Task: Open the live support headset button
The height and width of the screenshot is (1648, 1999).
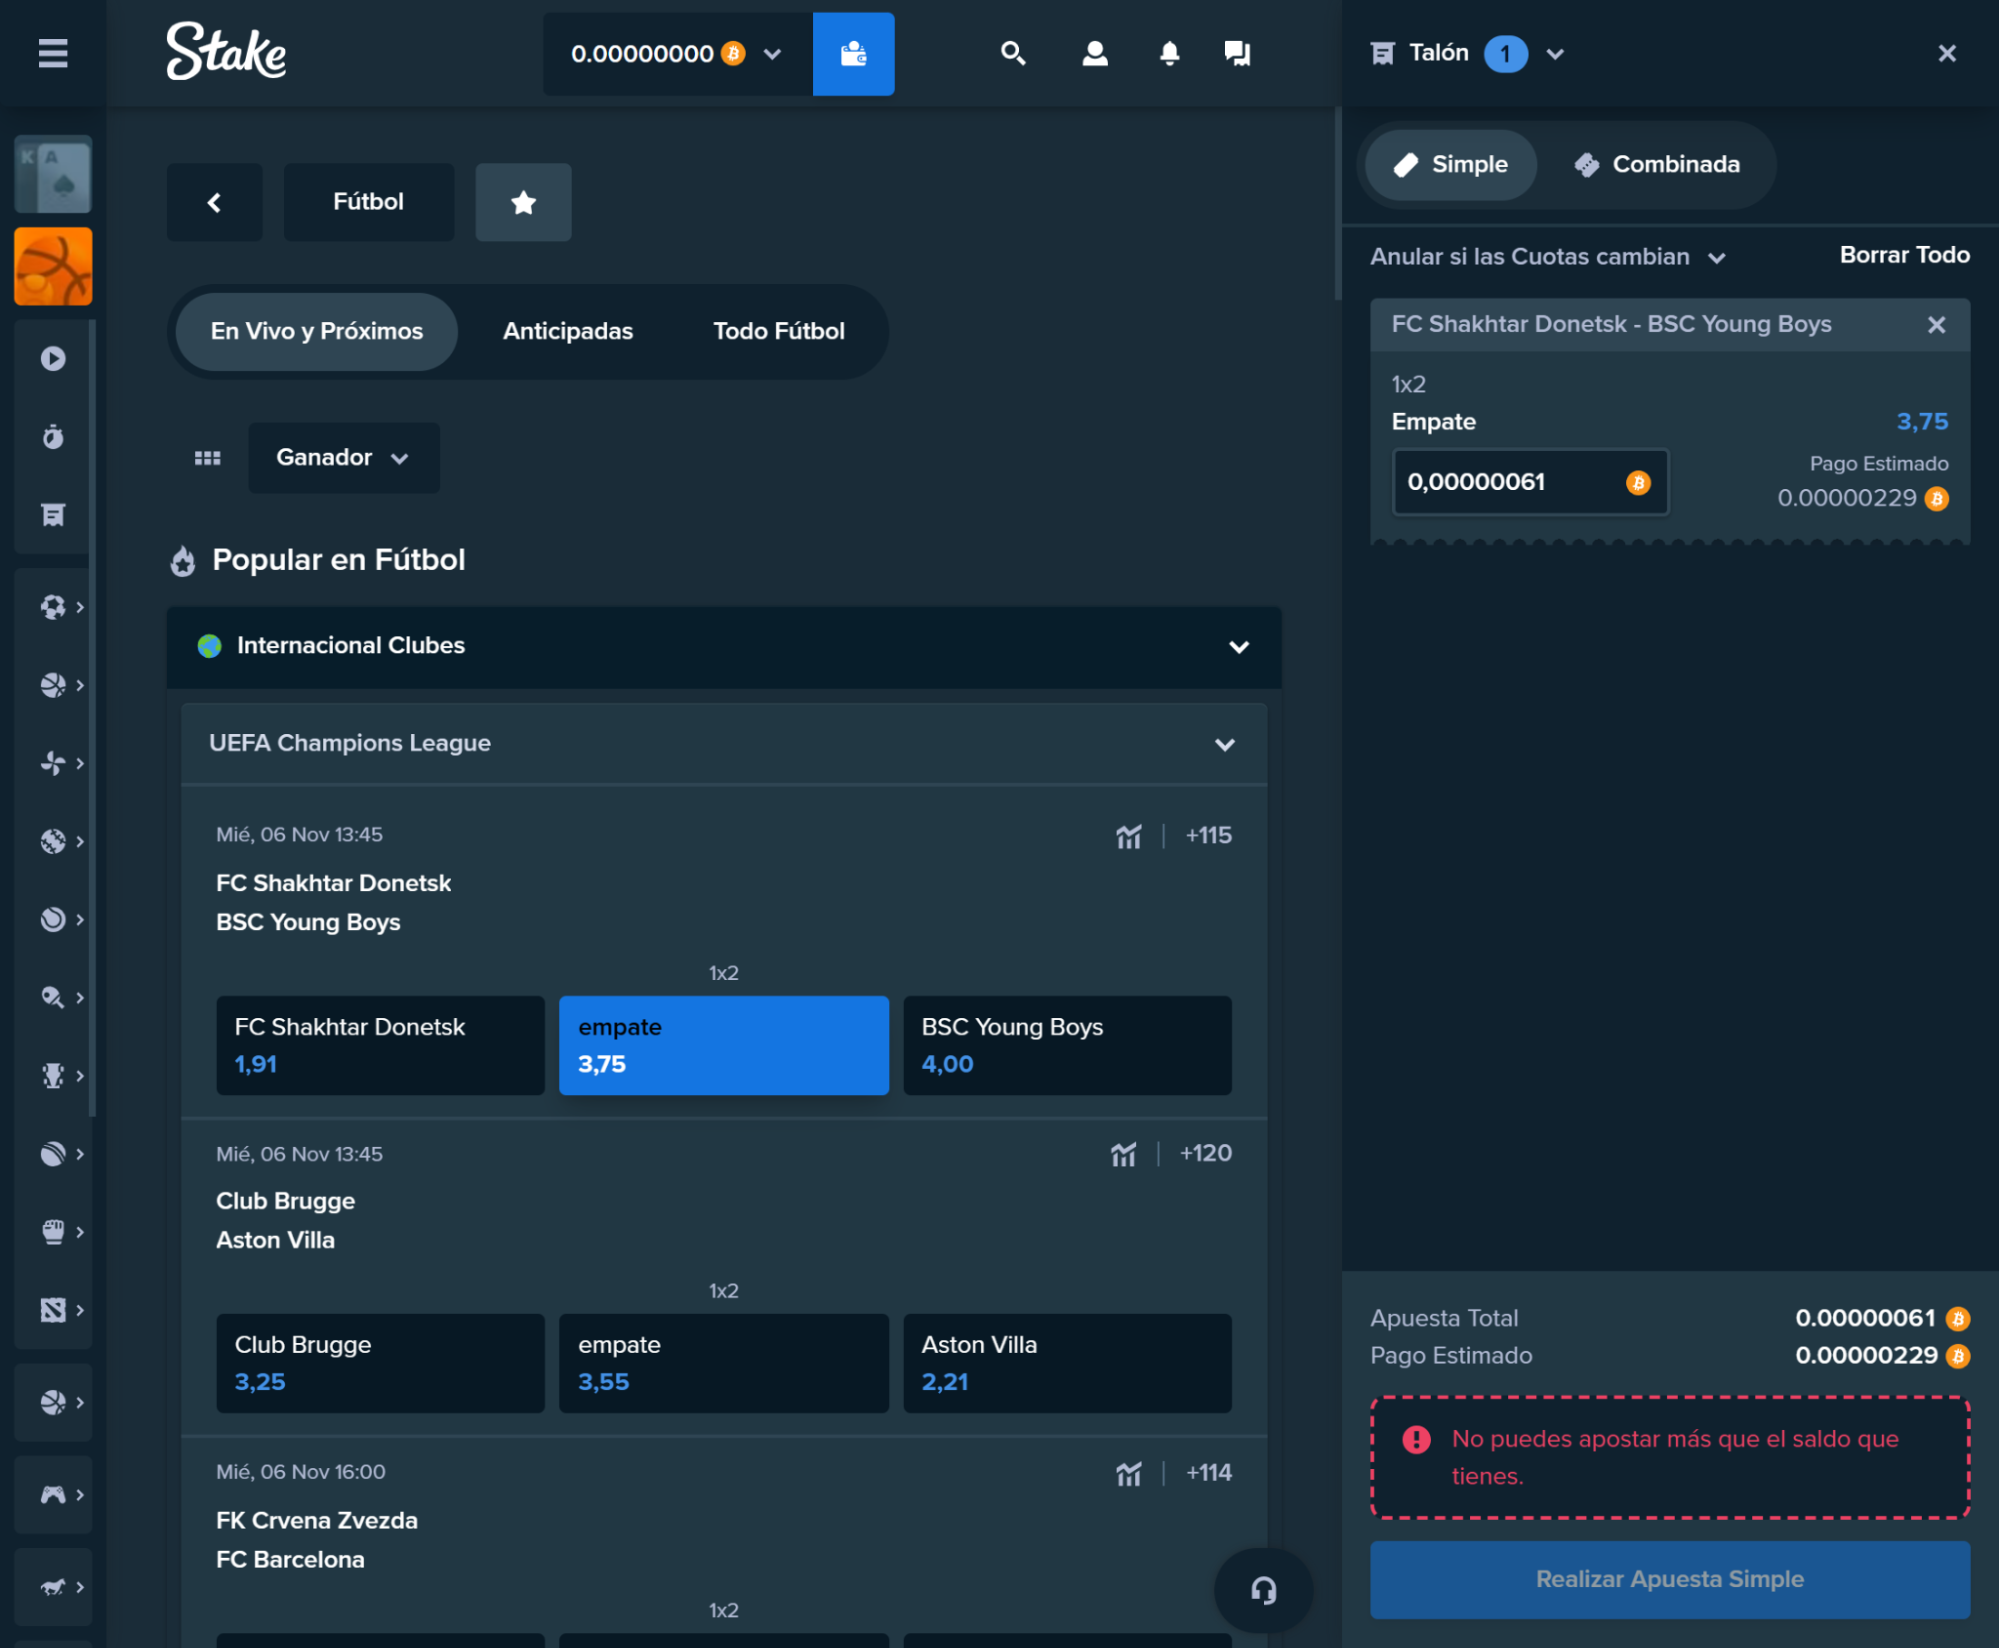Action: [1263, 1590]
